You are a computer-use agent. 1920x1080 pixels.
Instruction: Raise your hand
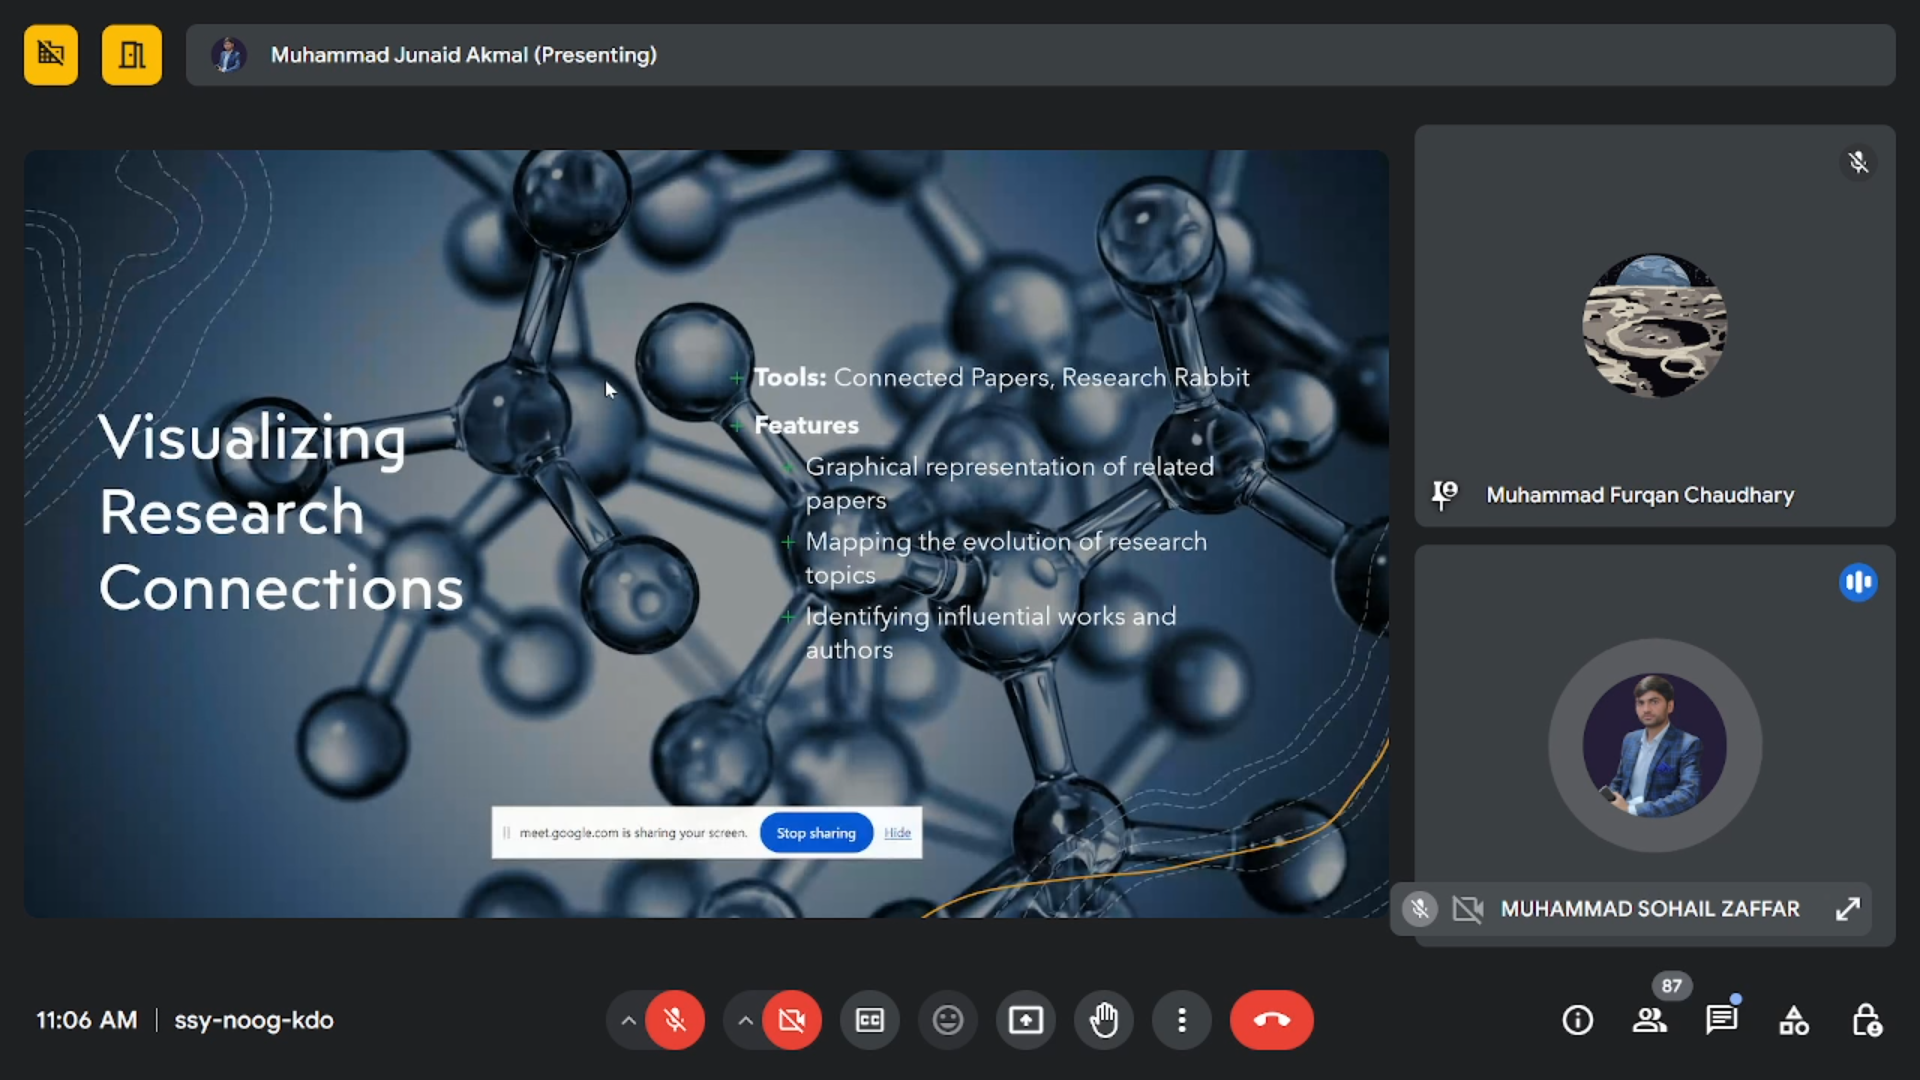(x=1104, y=1020)
